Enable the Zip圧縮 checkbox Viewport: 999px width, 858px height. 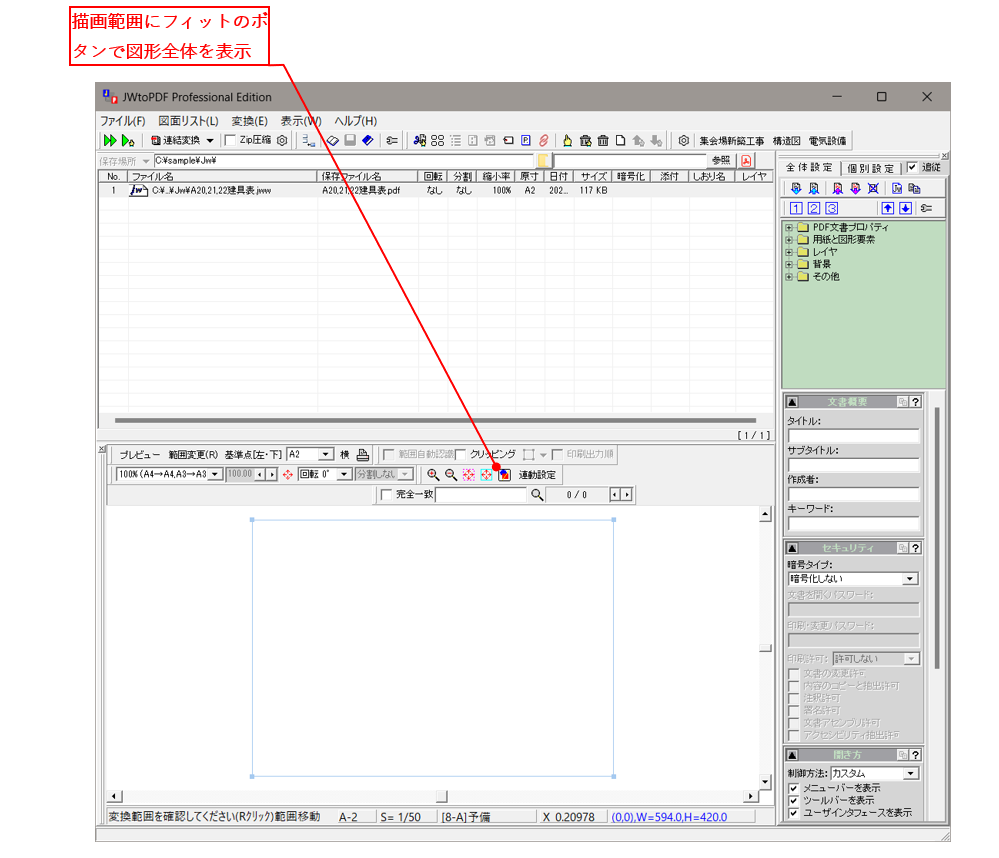[x=231, y=141]
